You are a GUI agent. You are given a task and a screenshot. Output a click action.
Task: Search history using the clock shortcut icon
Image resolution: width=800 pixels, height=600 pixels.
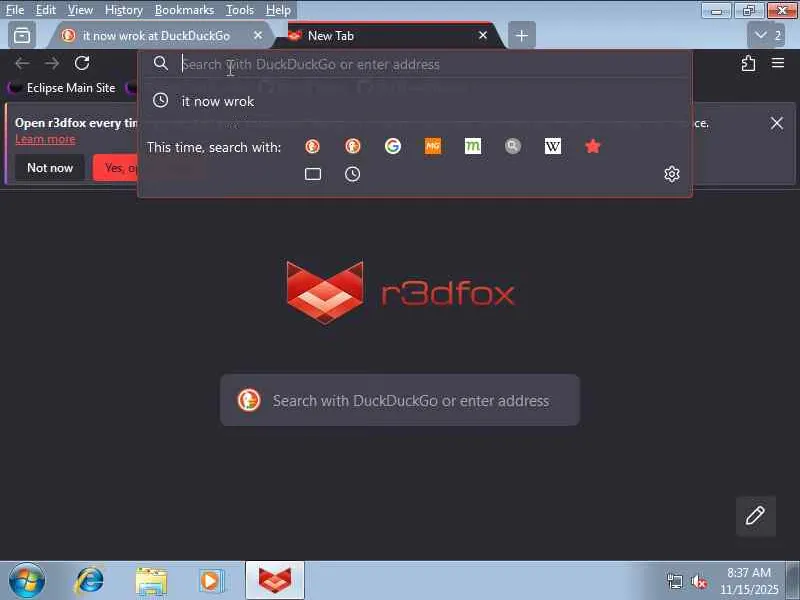[x=352, y=174]
